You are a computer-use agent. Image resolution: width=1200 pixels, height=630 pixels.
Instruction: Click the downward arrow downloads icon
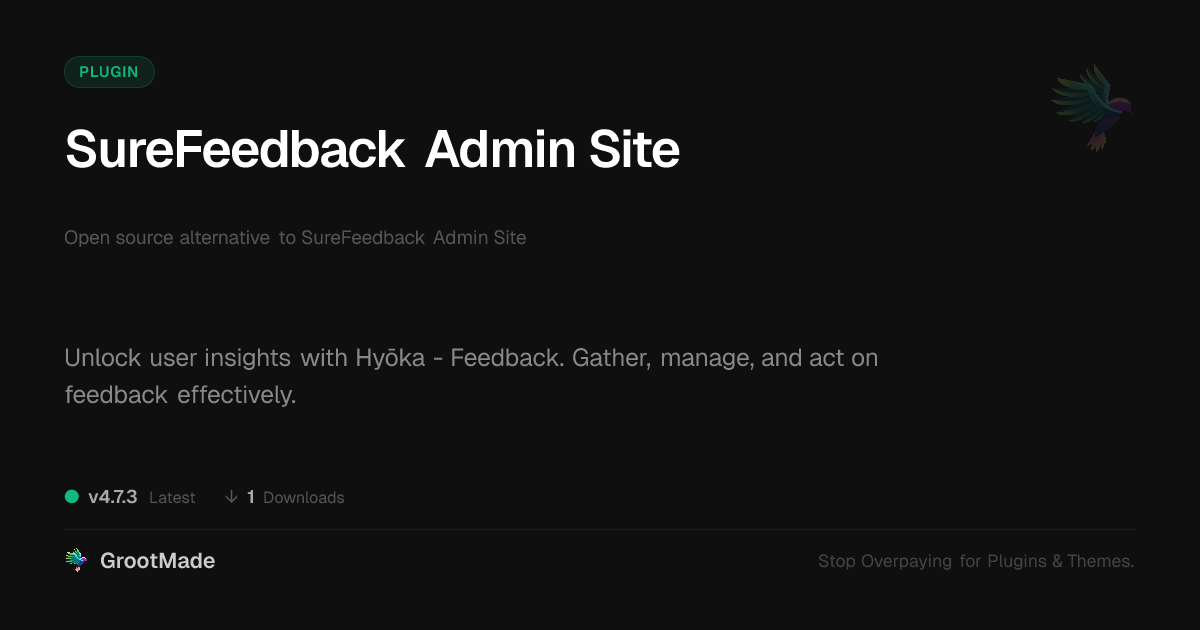coord(231,497)
